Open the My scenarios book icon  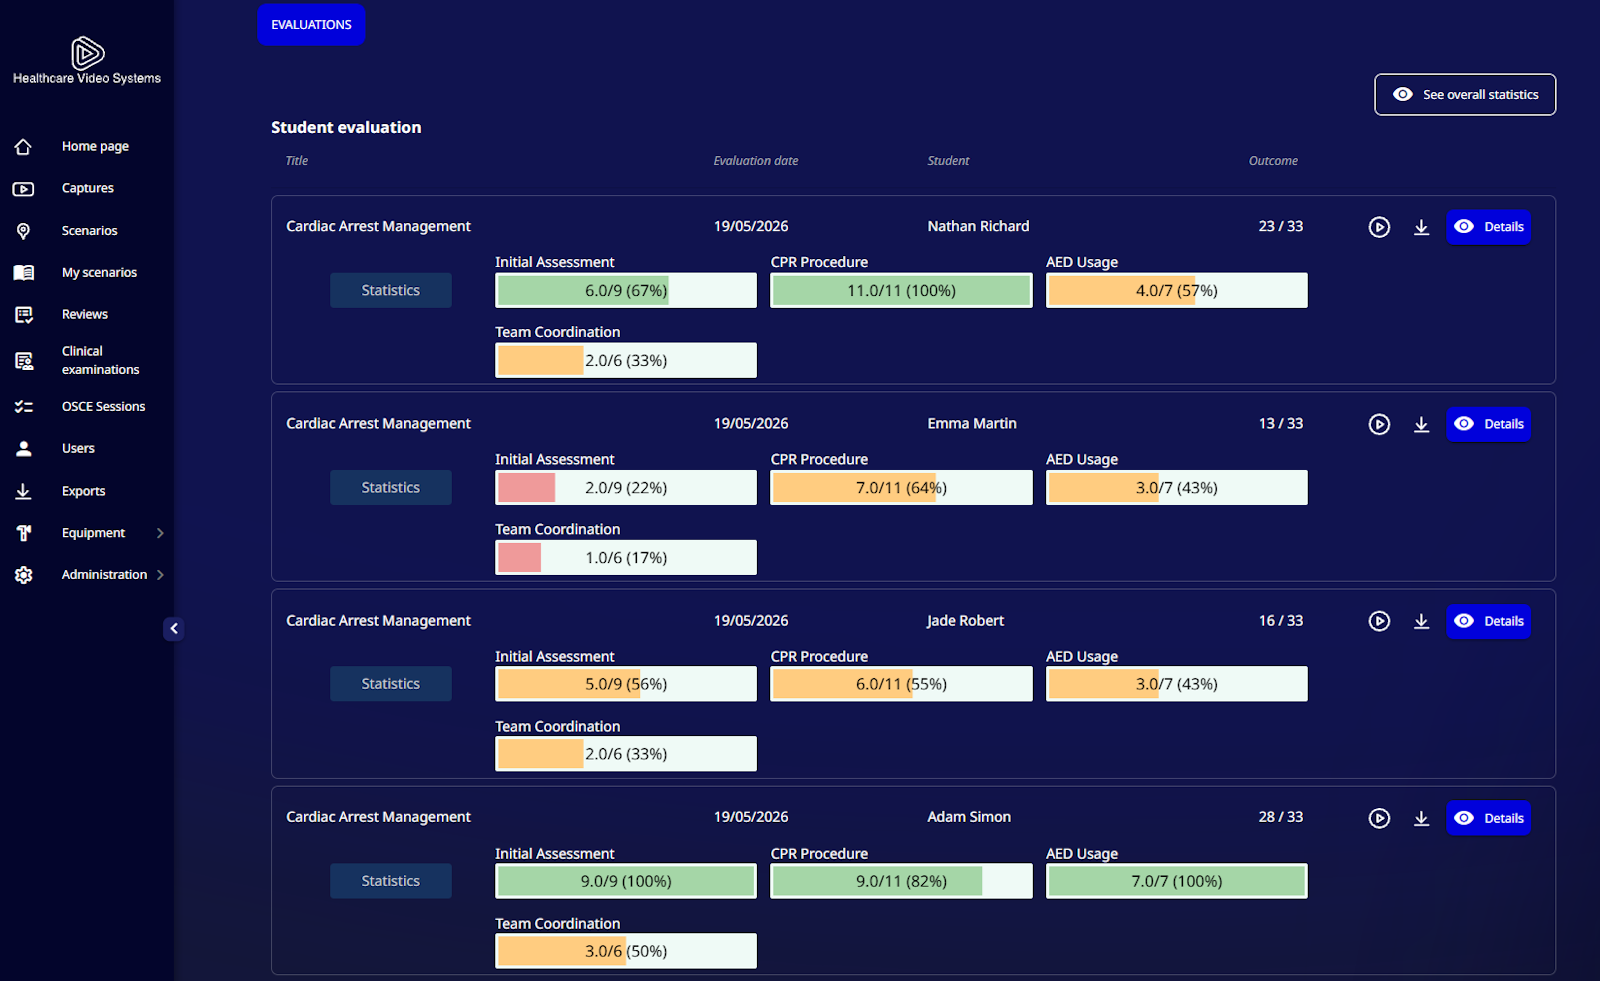coord(23,273)
